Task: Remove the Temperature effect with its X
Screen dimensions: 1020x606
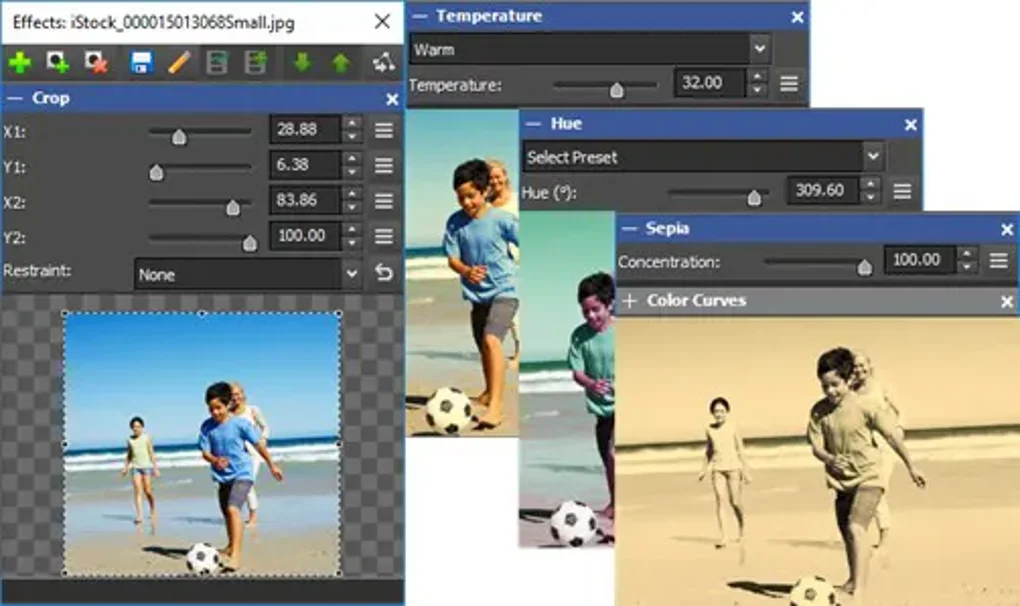Action: click(x=798, y=18)
